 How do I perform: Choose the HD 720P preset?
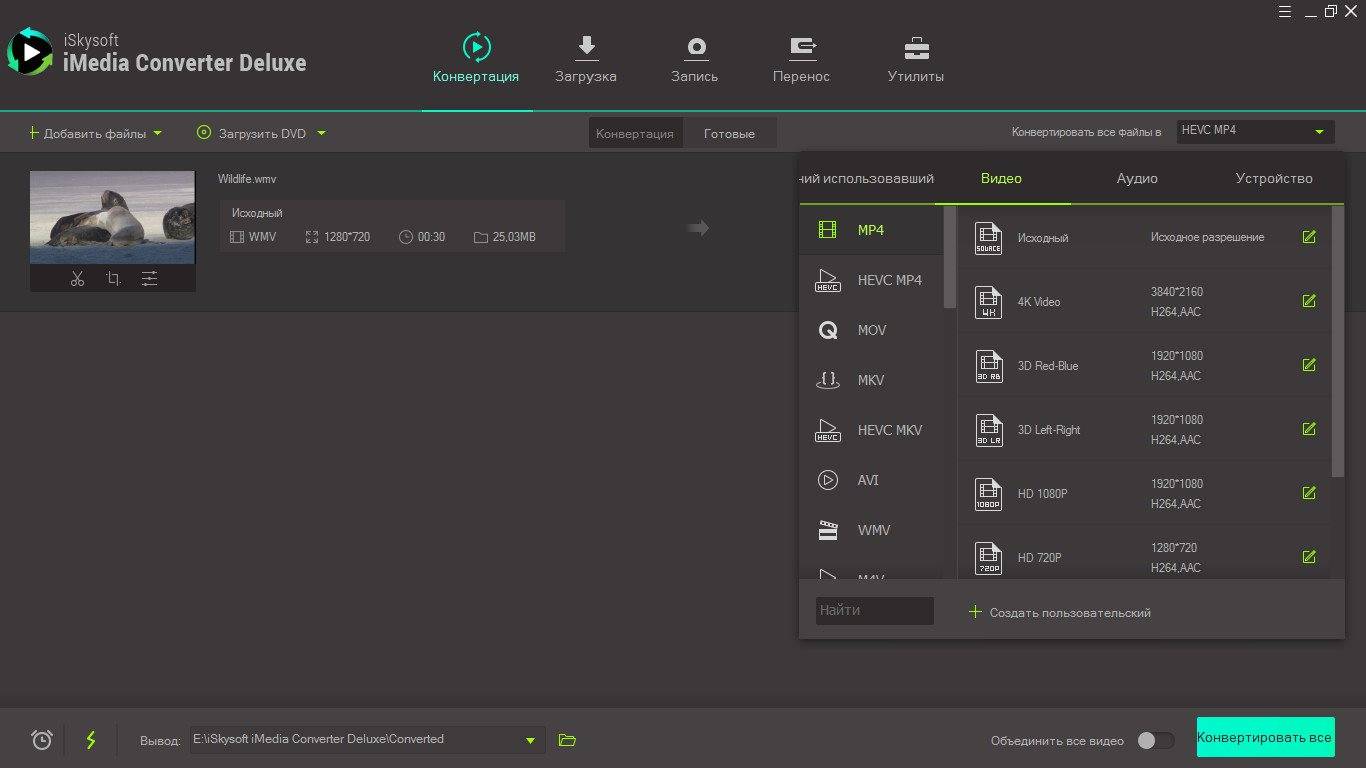1144,552
